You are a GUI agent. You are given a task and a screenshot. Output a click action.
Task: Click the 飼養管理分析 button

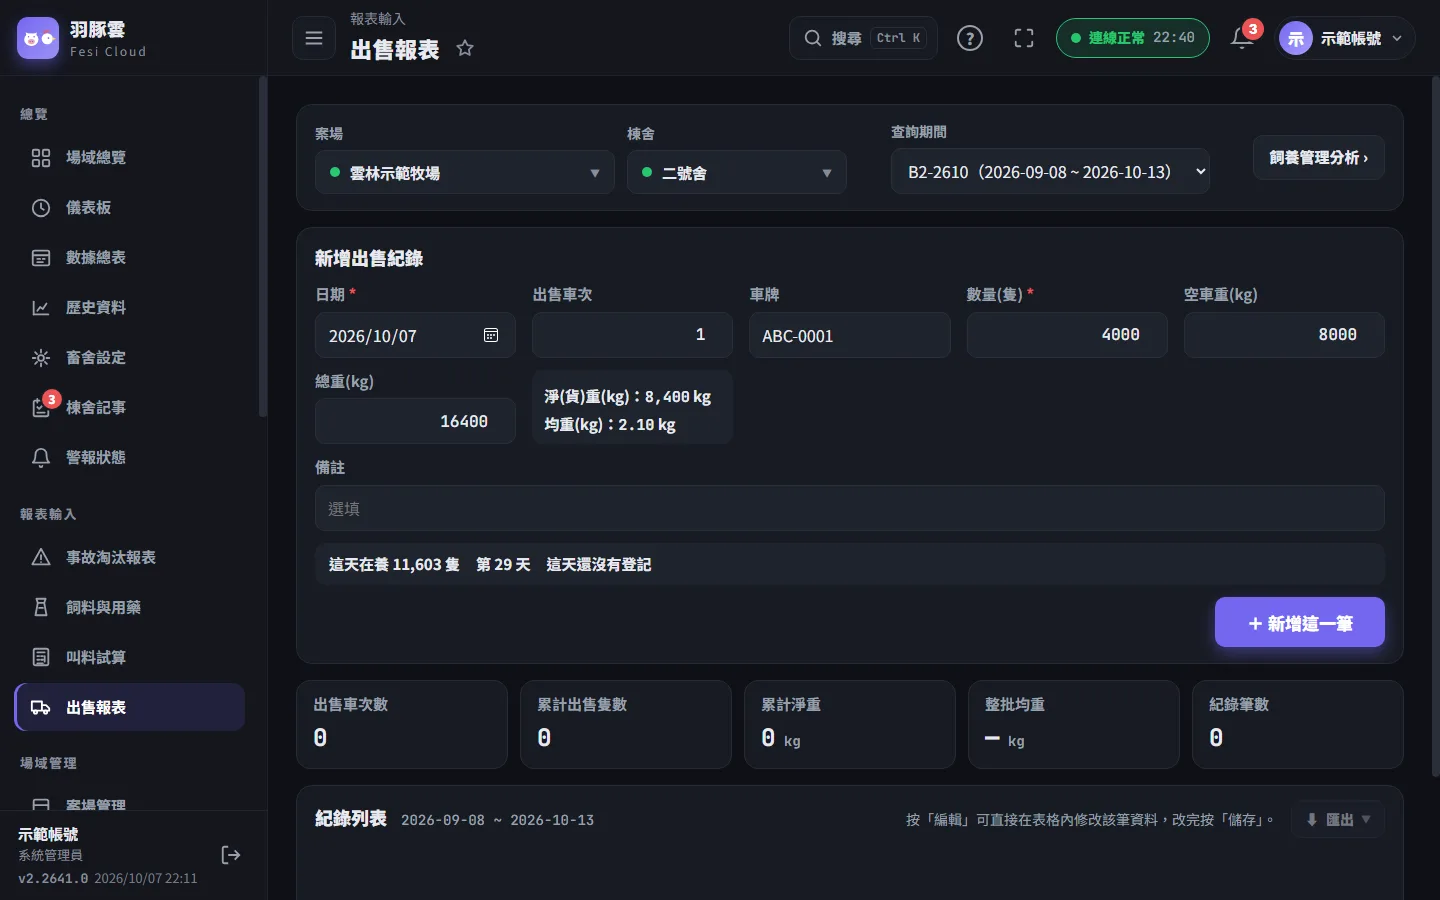click(1319, 157)
